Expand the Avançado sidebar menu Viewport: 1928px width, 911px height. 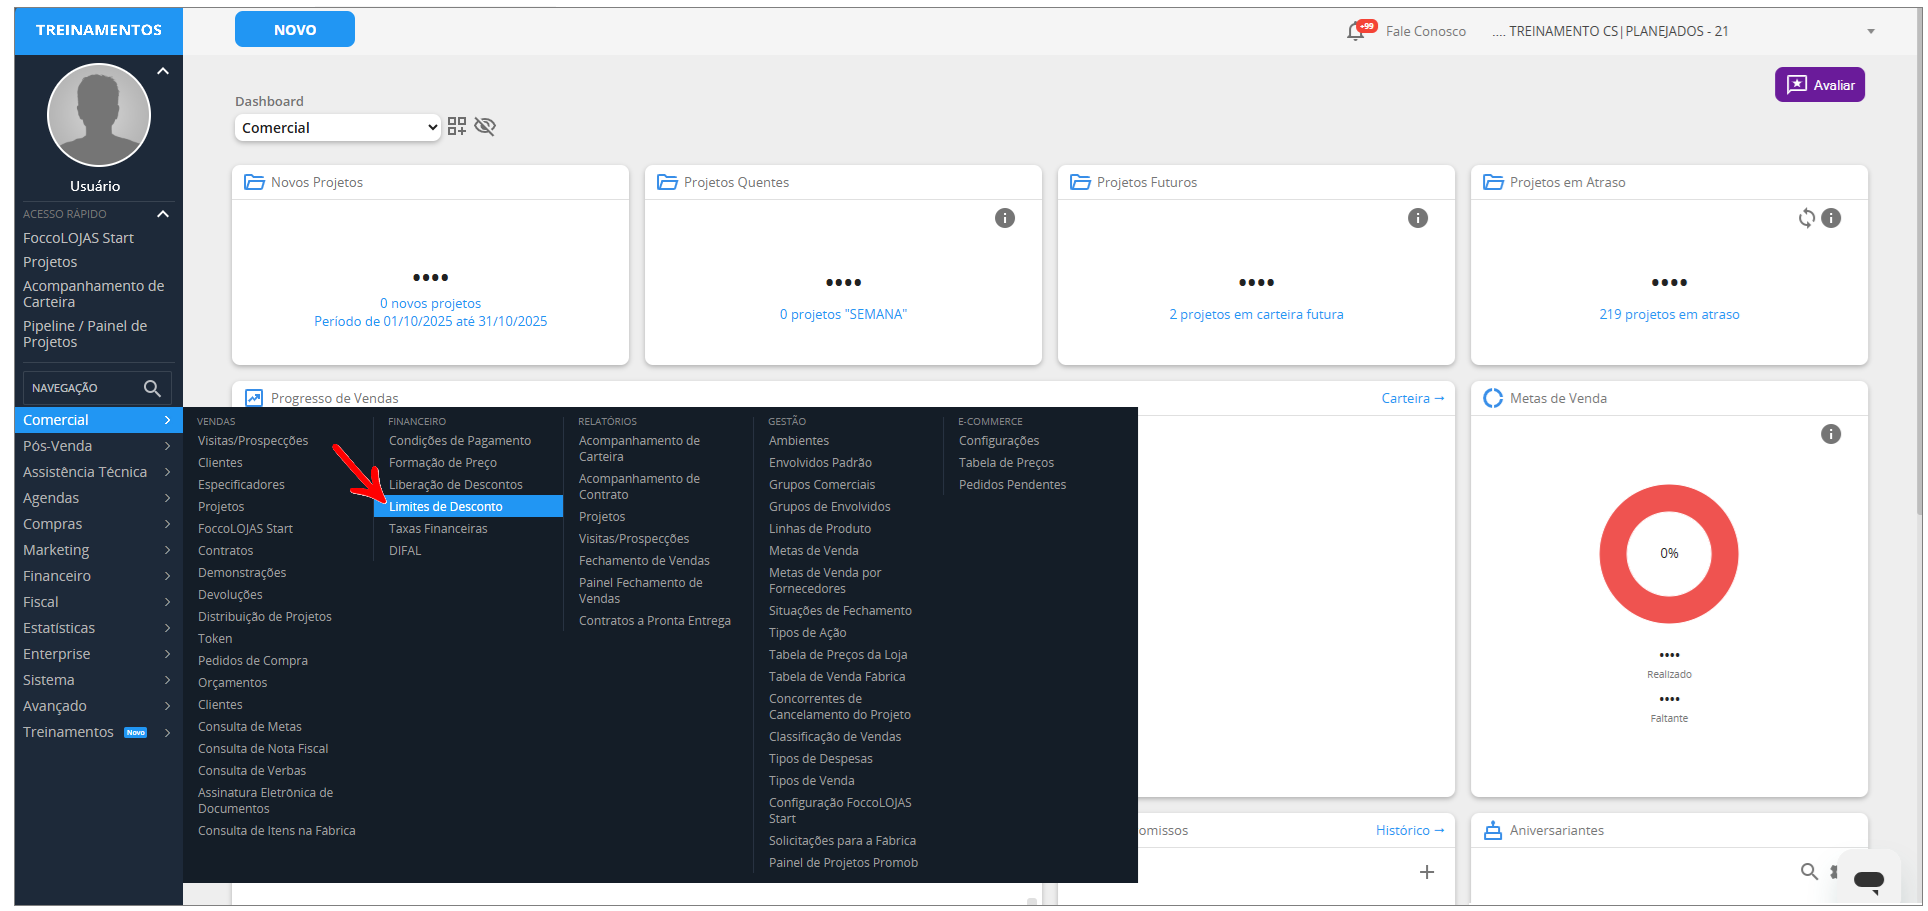[98, 706]
